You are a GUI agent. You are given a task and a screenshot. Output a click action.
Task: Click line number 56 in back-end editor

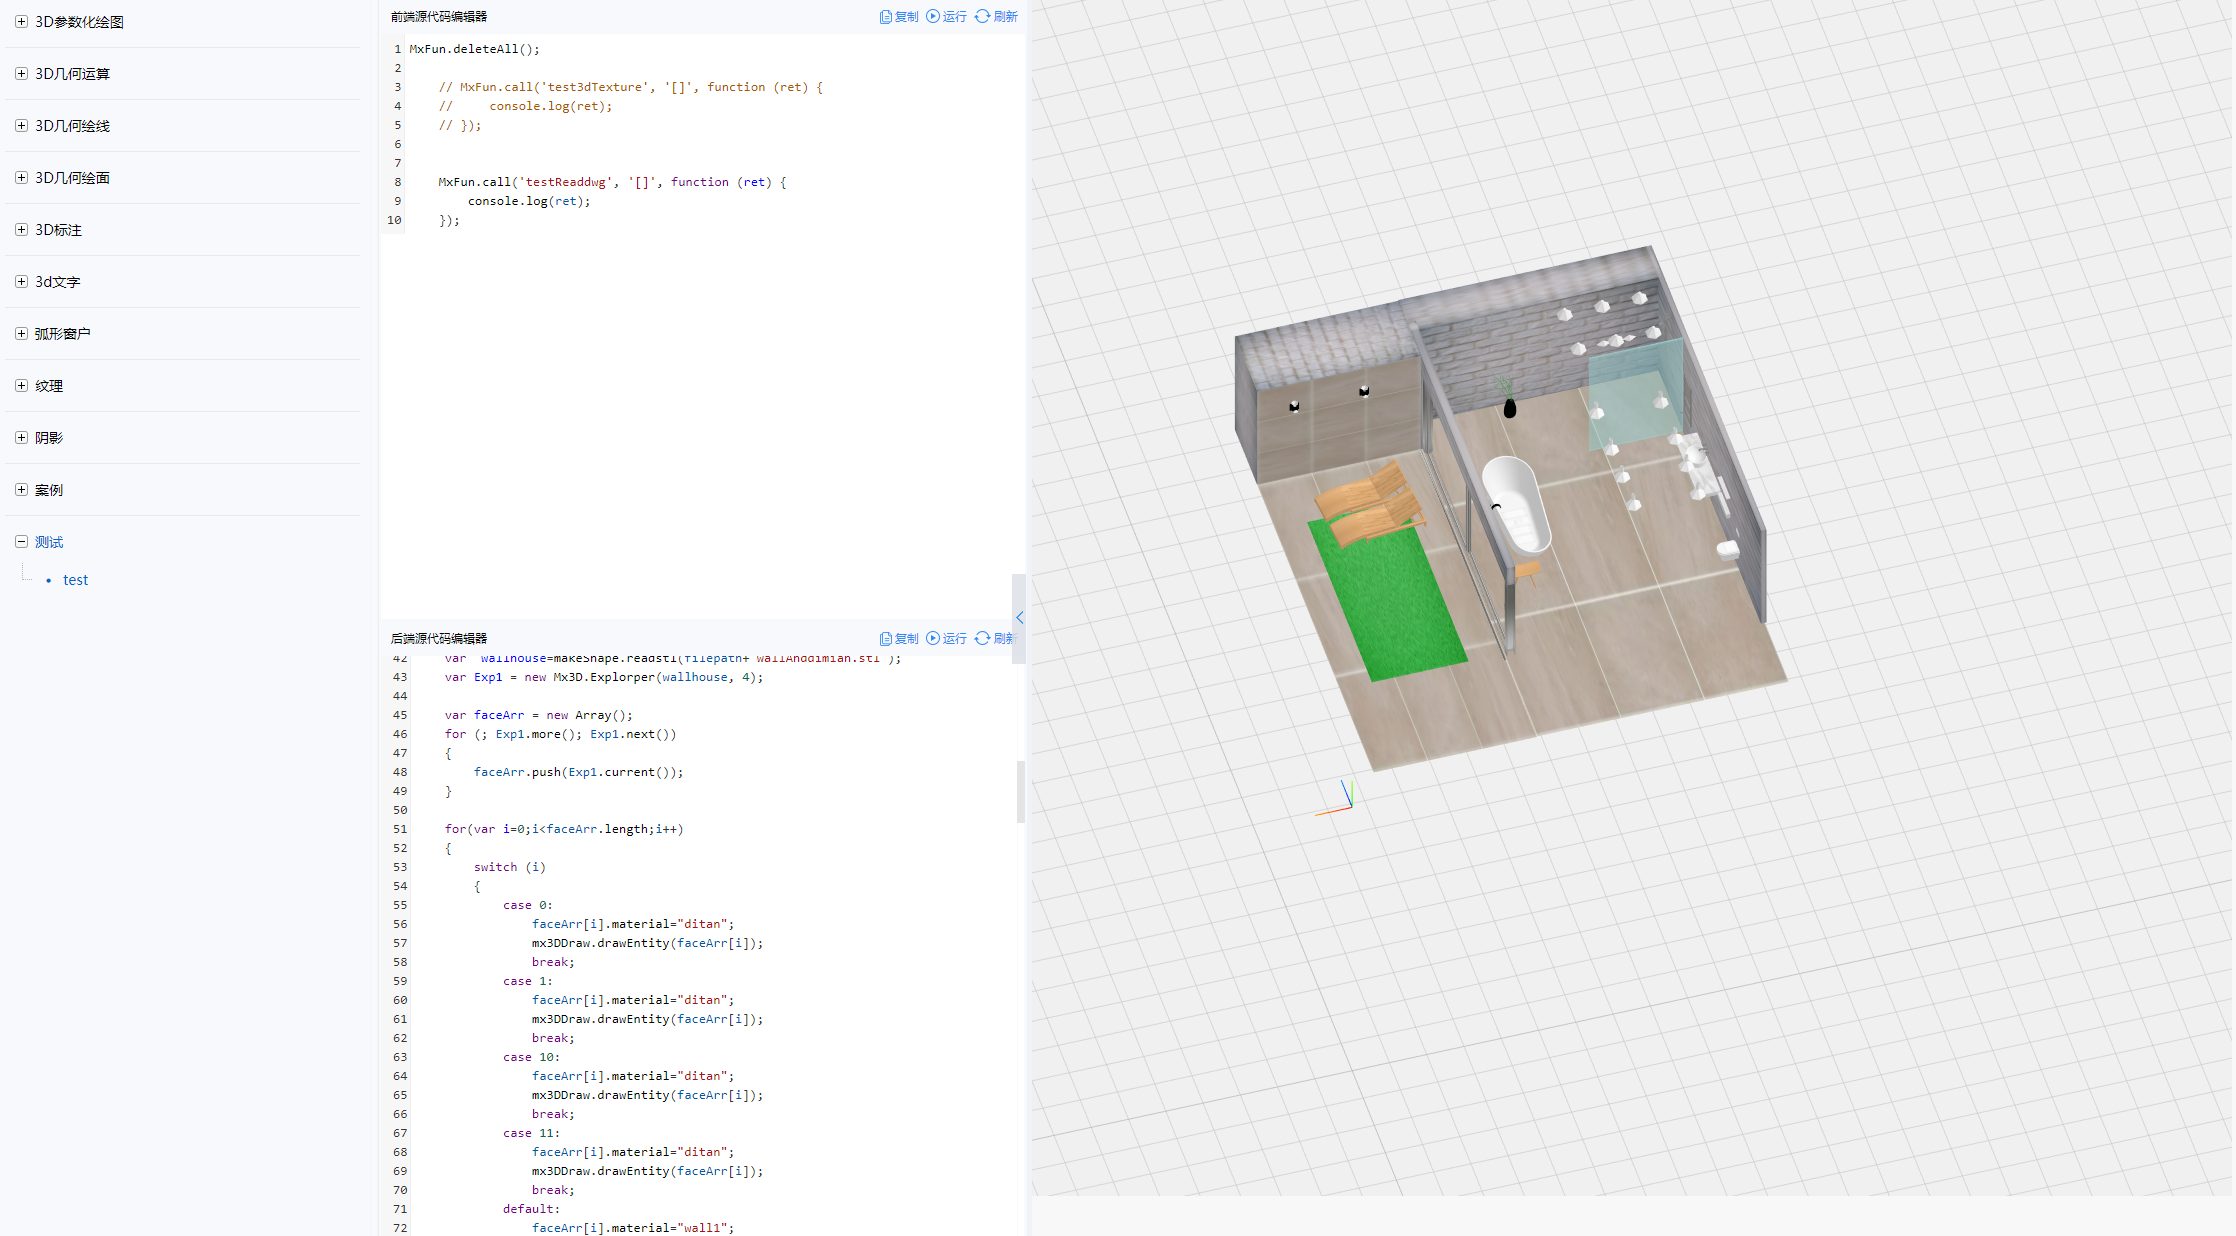click(x=400, y=924)
